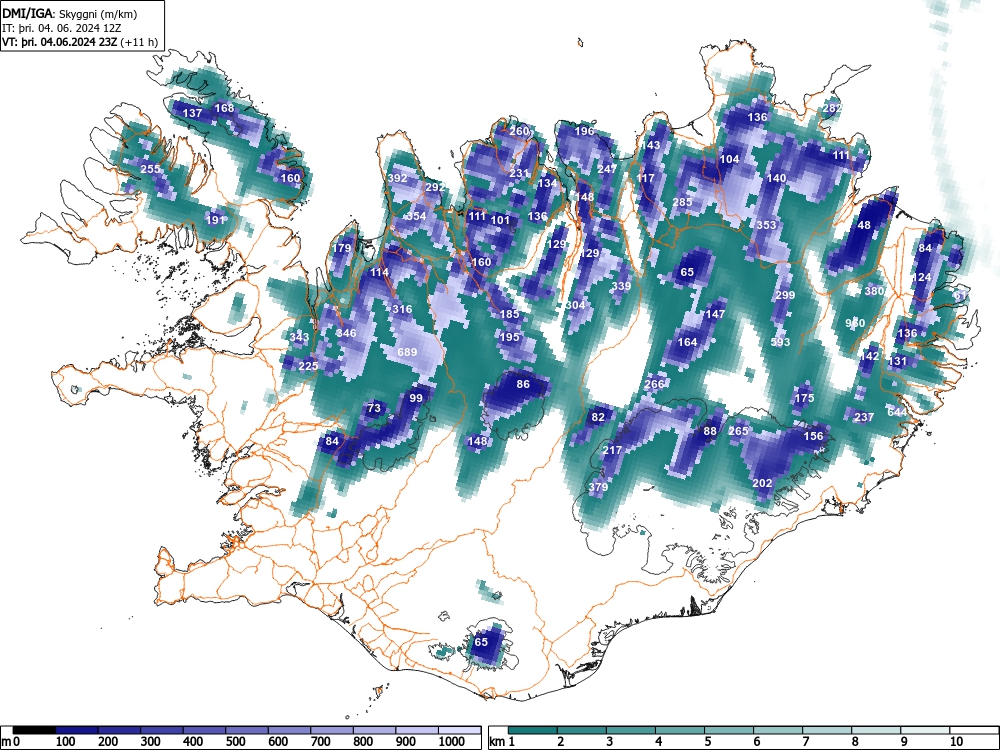The image size is (1000, 750).
Task: Click the visibility value 175 on the map
Action: tap(804, 398)
